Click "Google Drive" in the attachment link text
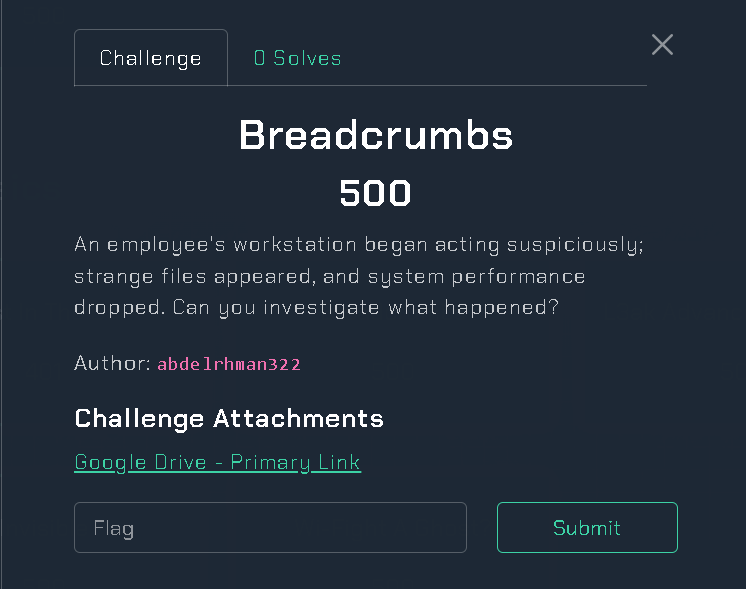Viewport: 746px width, 589px height. 140,462
